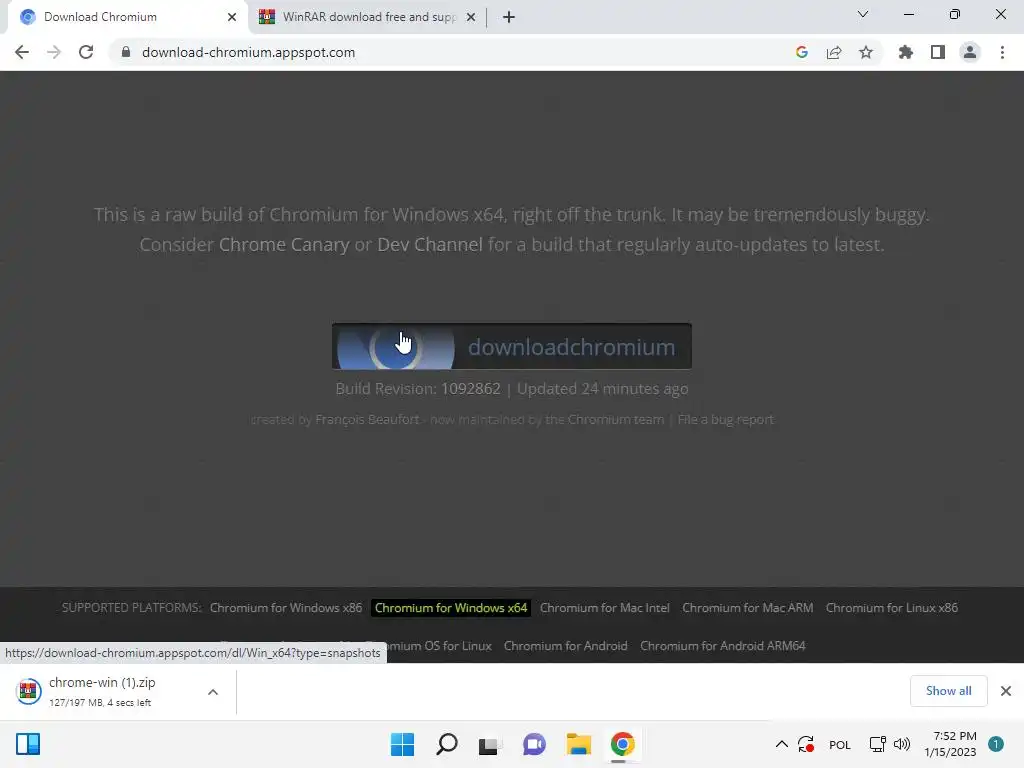The image size is (1024, 768).
Task: Open the clock showing 7:52 PM
Action: point(950,744)
